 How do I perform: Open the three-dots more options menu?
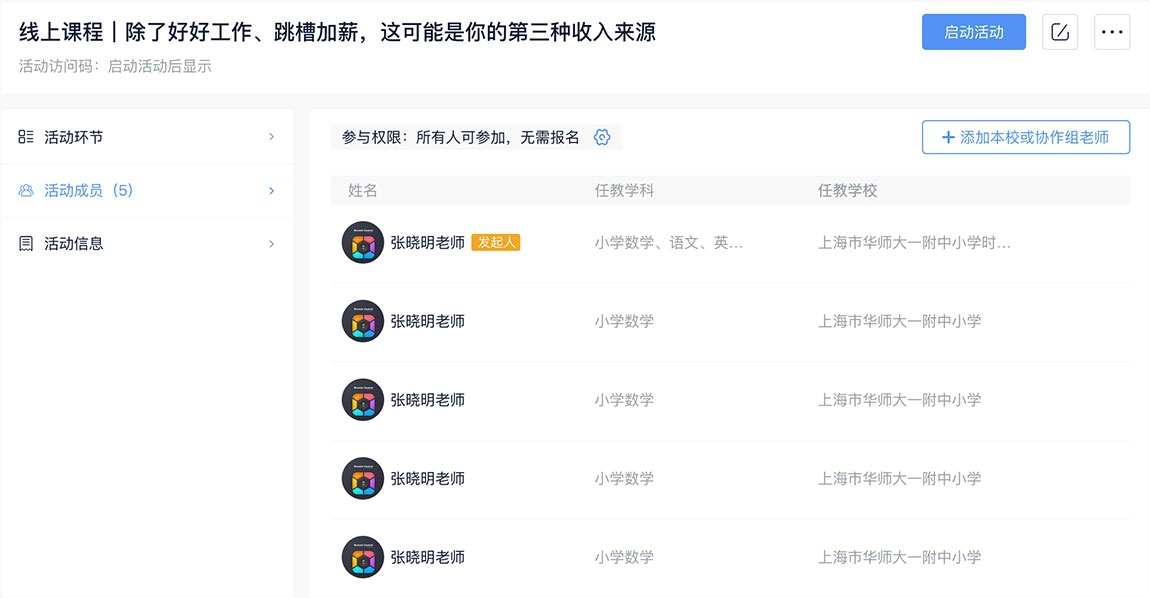coord(1112,32)
